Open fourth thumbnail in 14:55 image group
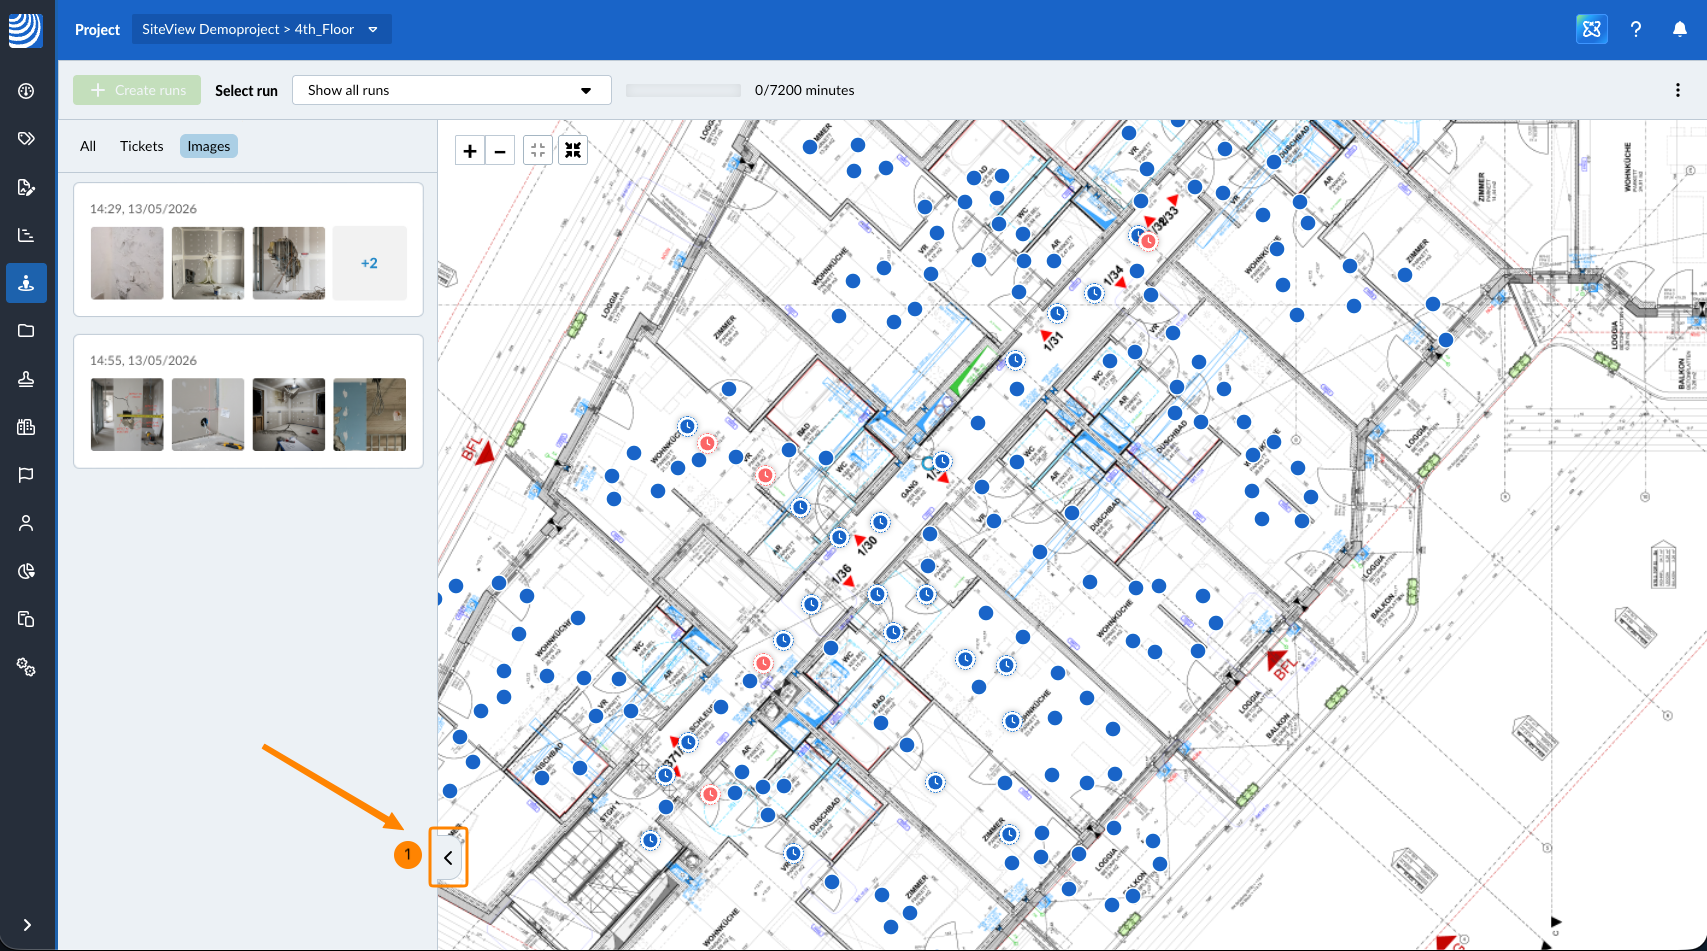Image resolution: width=1707 pixels, height=951 pixels. pos(370,414)
